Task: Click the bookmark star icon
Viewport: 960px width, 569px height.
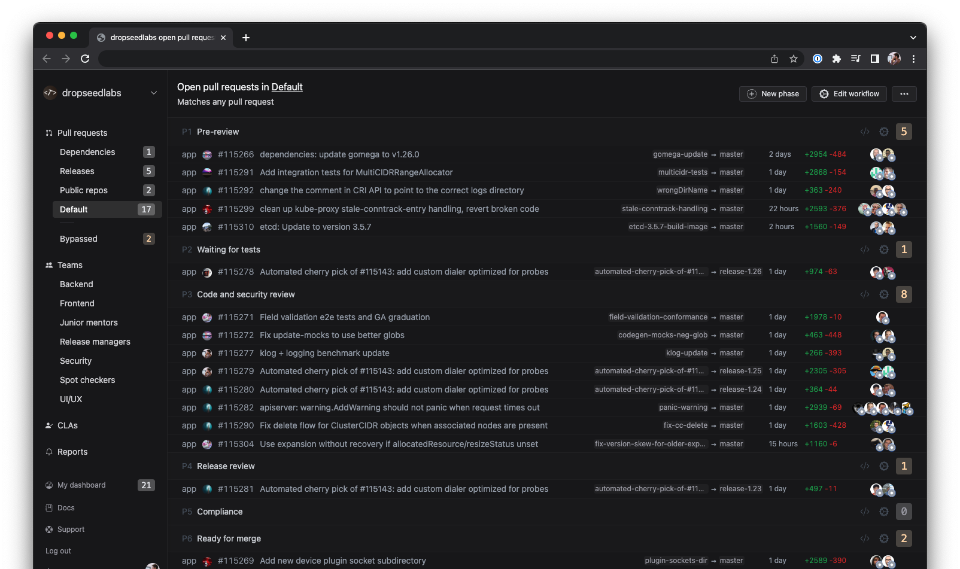Action: [x=793, y=59]
